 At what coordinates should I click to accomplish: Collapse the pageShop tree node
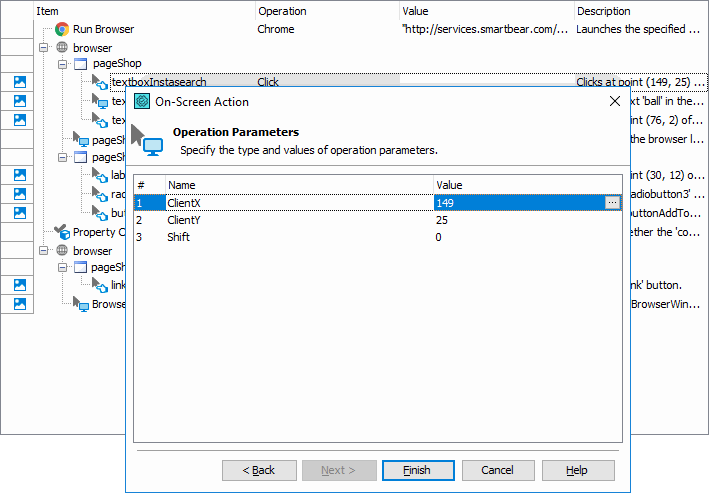(x=62, y=64)
